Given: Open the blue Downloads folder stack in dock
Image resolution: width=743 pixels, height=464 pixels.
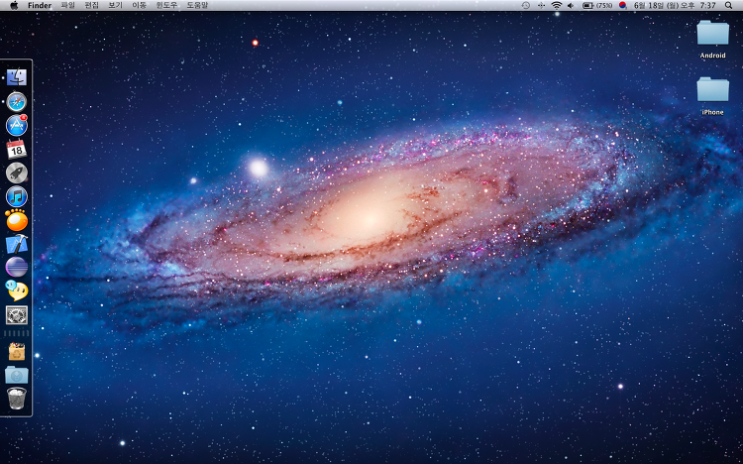Looking at the screenshot, I should [17, 375].
